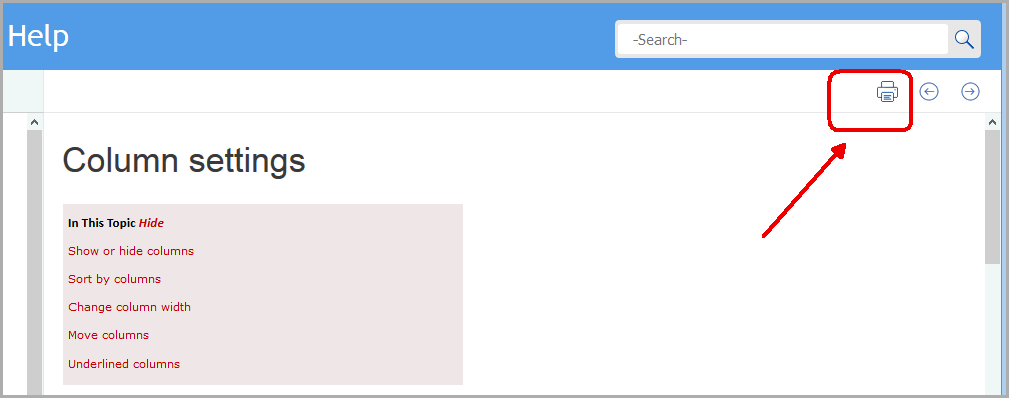Click the right vertical scrollbar thumb
Screen dimensions: 1009x398
click(992, 196)
